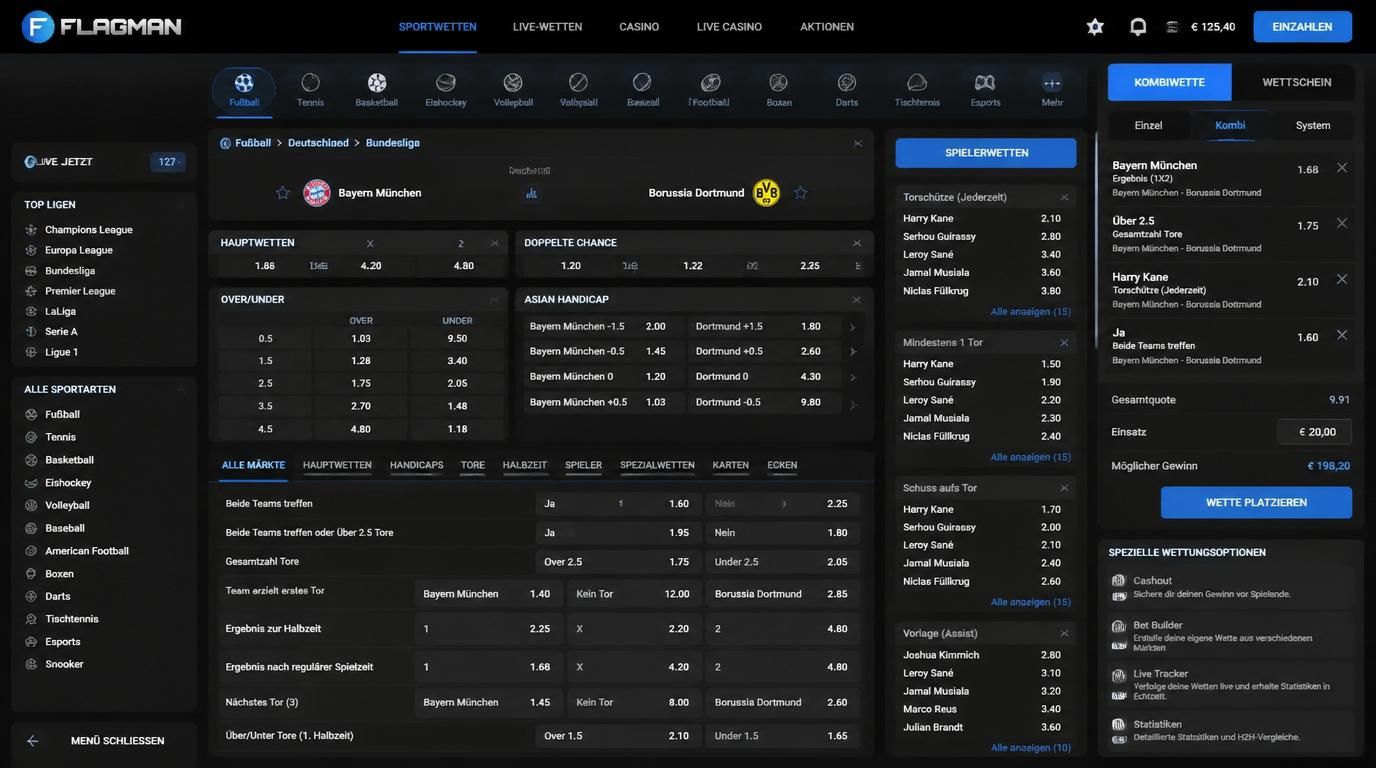1376x768 pixels.
Task: Open the Casino menu item
Action: pos(639,27)
